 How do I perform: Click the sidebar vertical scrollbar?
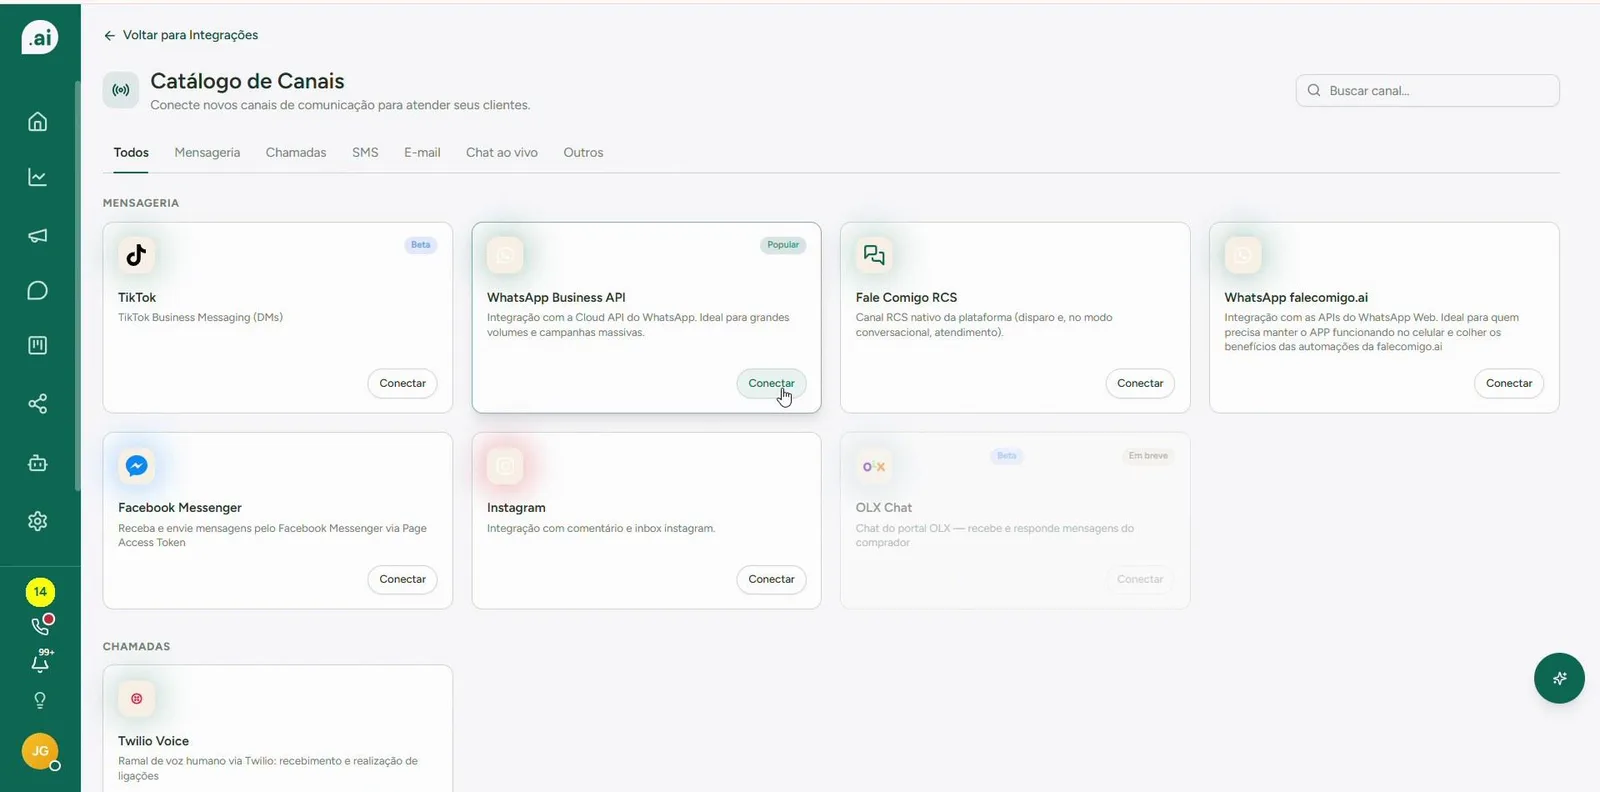[77, 285]
